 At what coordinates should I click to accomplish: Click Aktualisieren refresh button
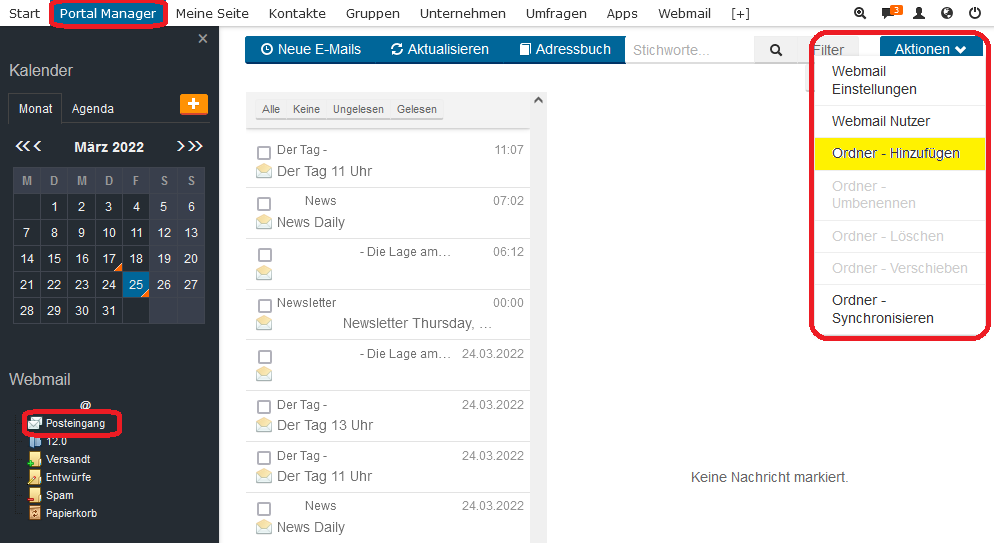tap(440, 49)
